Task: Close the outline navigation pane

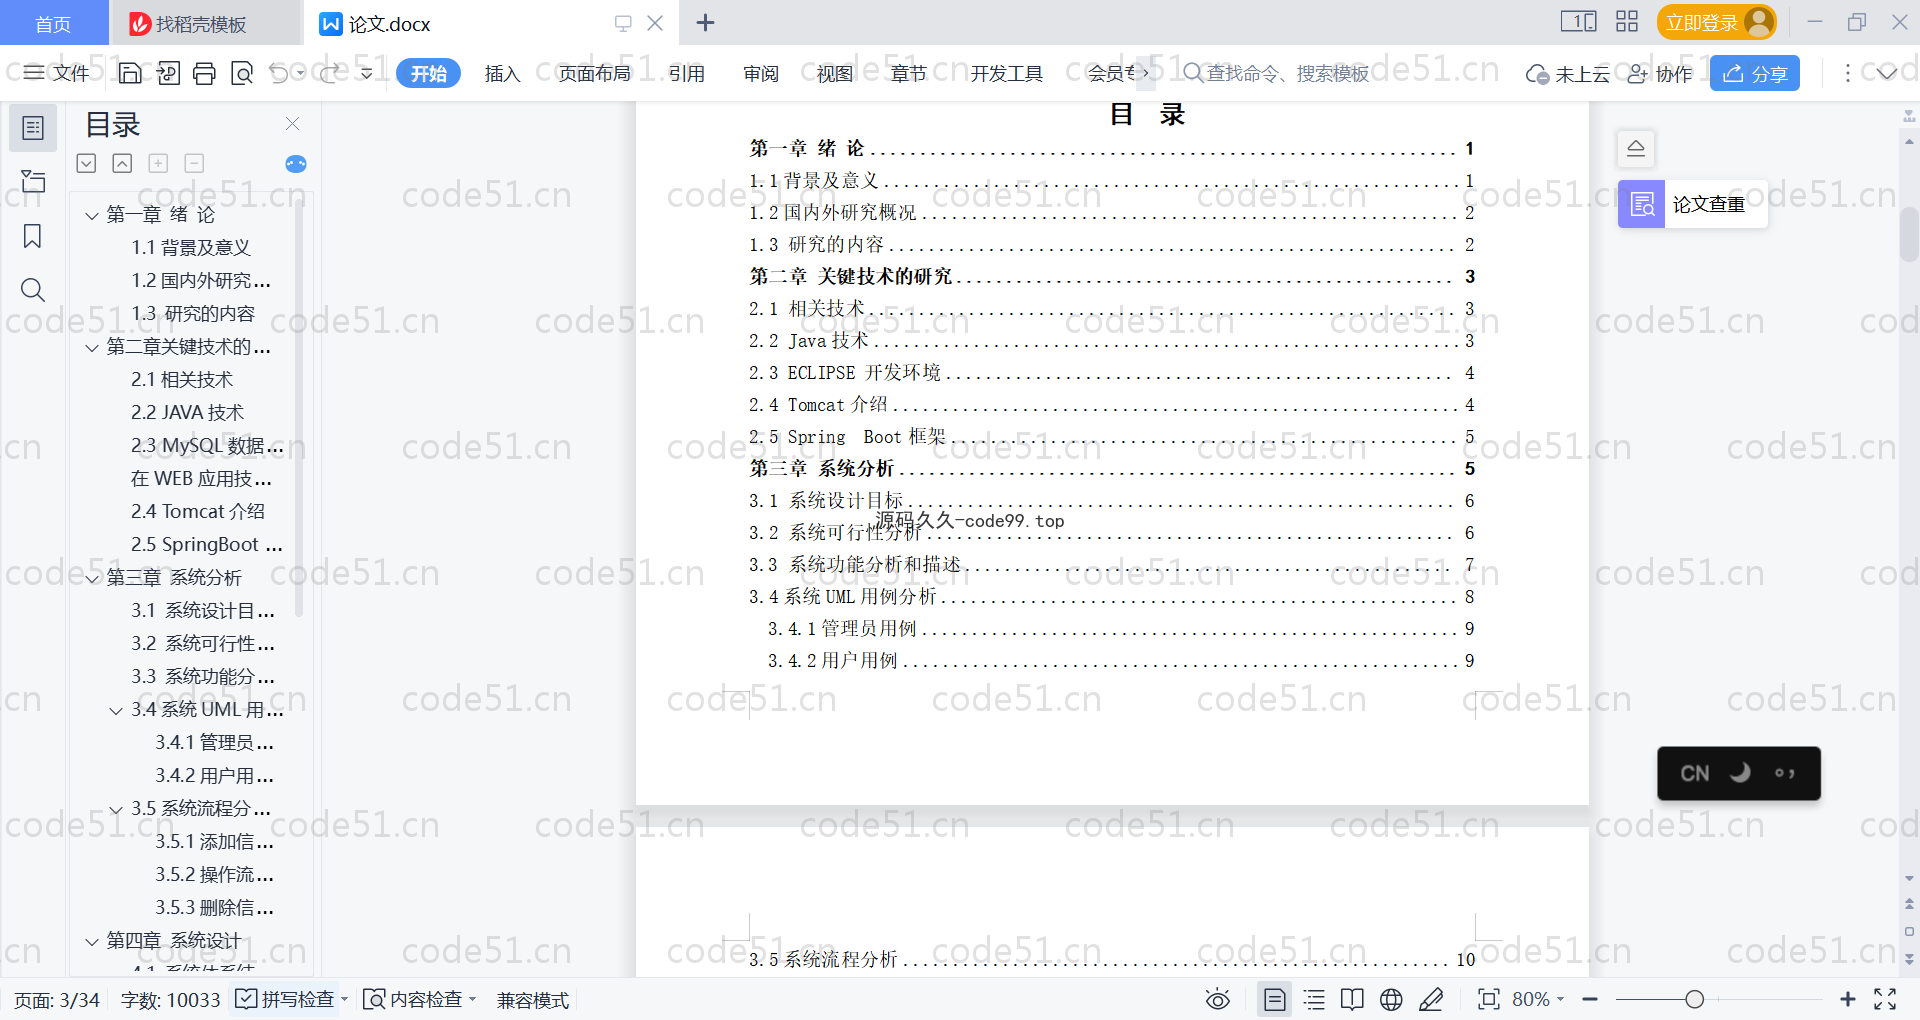Action: pyautogui.click(x=292, y=123)
